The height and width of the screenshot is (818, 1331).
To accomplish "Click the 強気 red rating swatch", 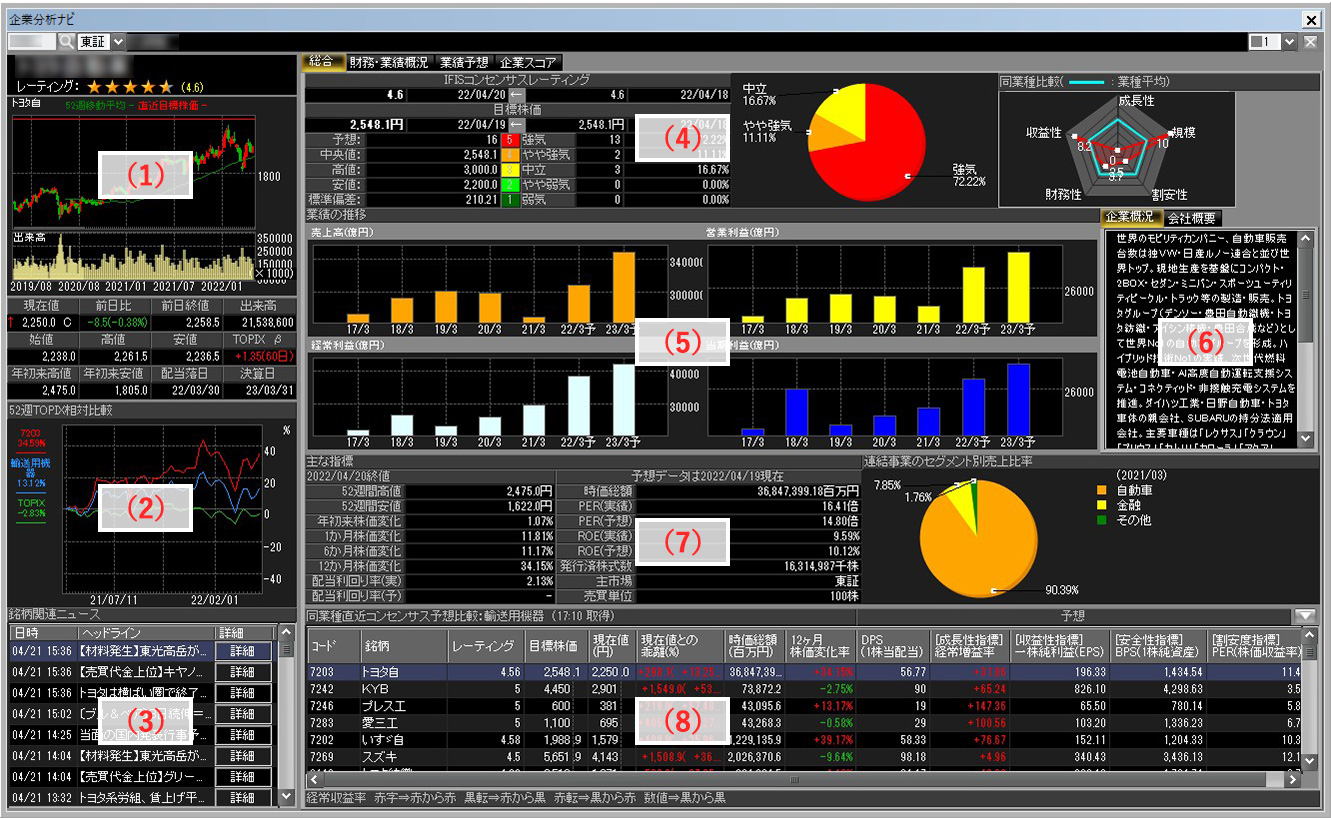I will (x=509, y=140).
